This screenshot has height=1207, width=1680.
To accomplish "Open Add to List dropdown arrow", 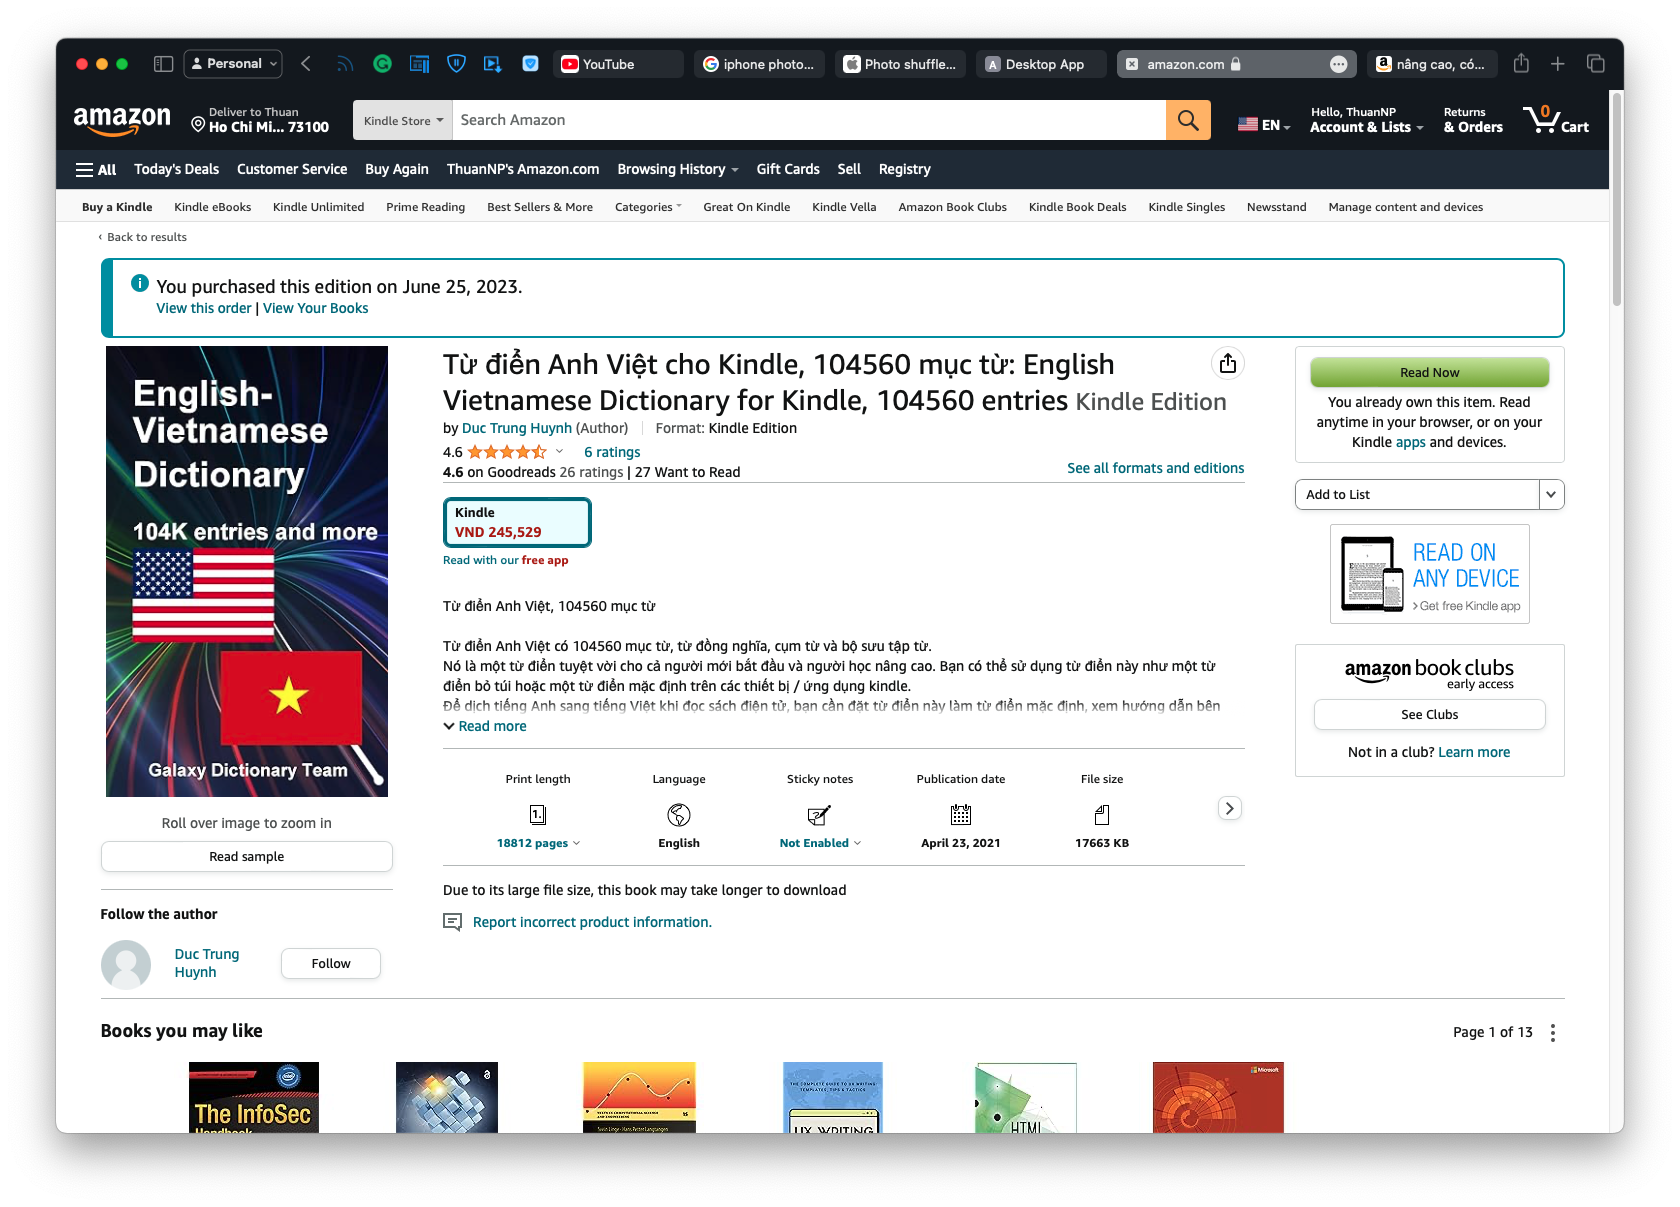I will click(1551, 494).
